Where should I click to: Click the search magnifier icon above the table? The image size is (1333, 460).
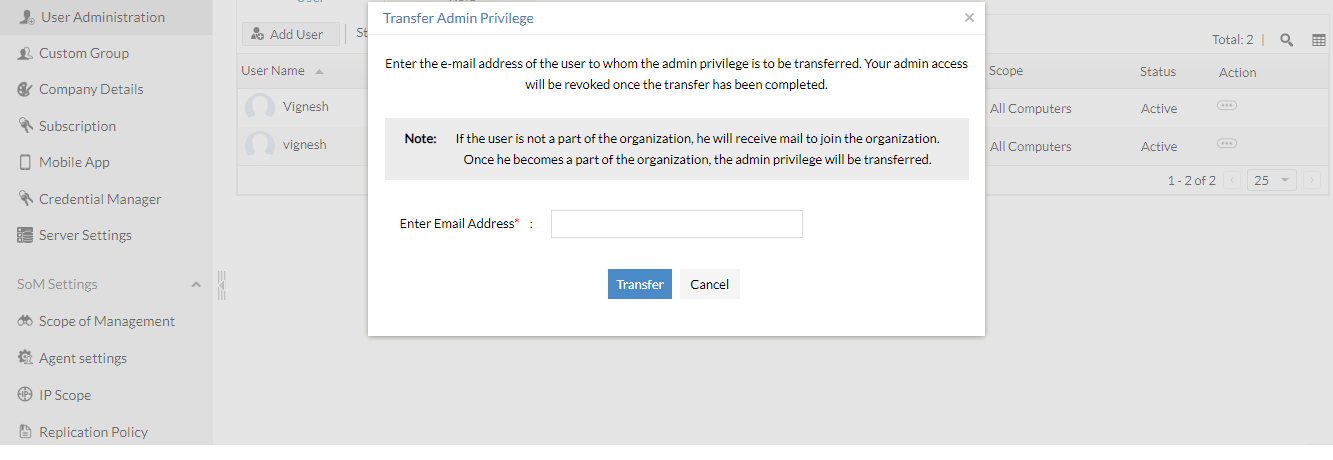coord(1287,40)
